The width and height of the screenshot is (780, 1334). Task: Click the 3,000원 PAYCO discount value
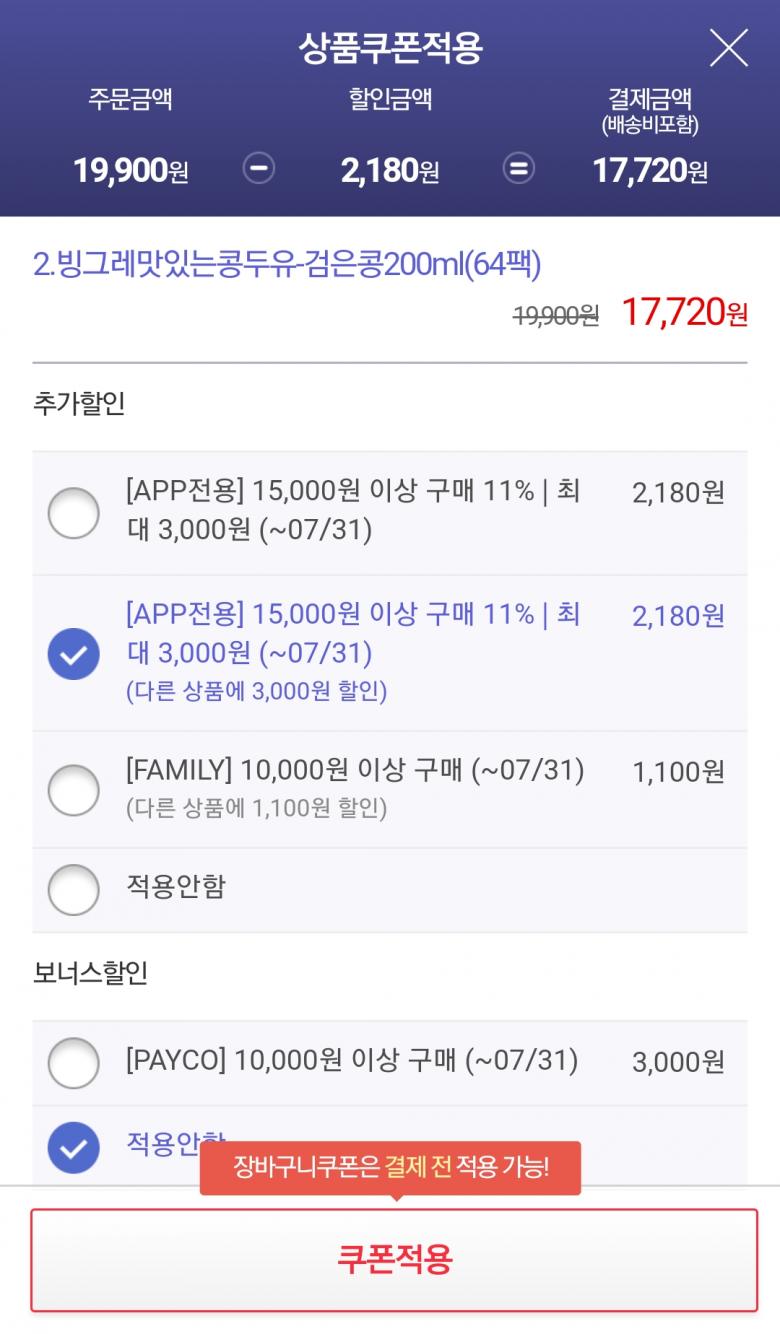coord(678,1062)
